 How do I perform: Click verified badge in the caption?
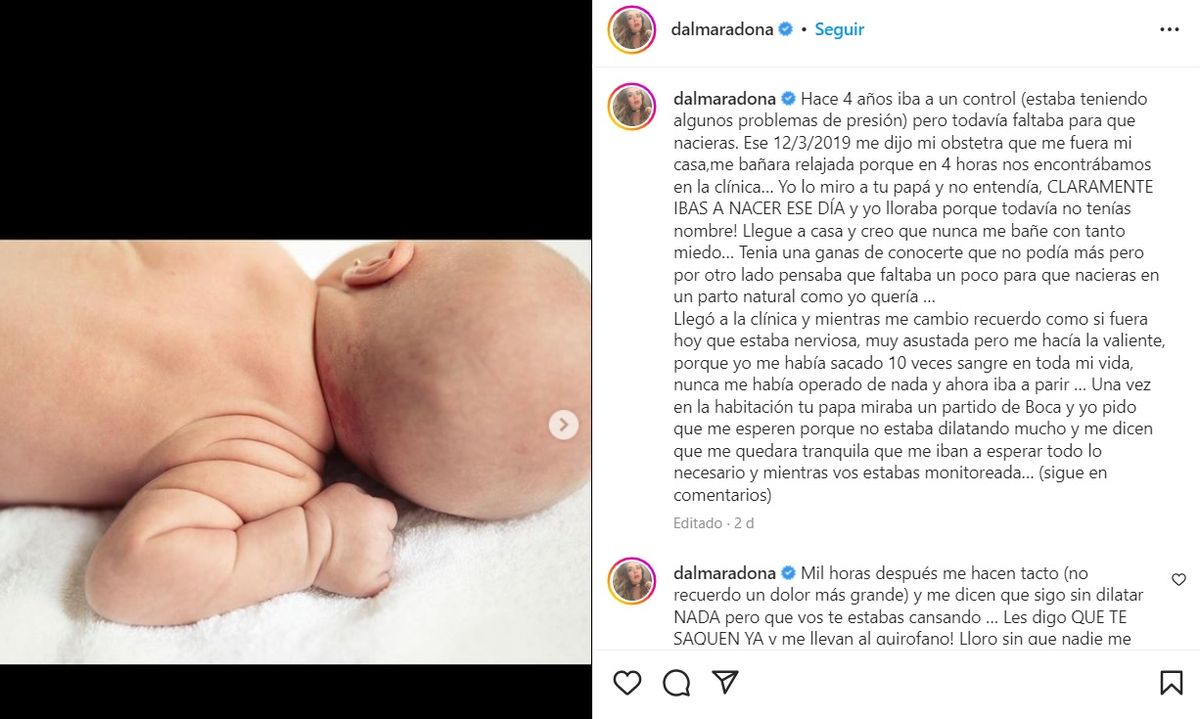point(788,99)
